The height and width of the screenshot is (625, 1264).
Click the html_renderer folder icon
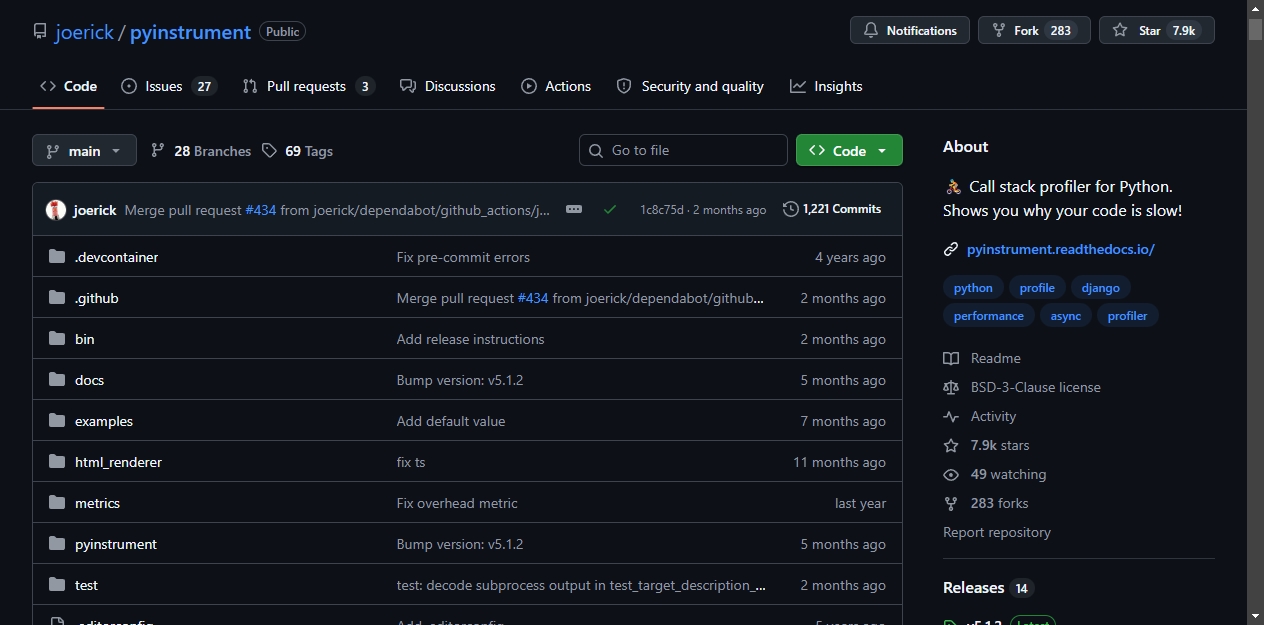click(57, 462)
